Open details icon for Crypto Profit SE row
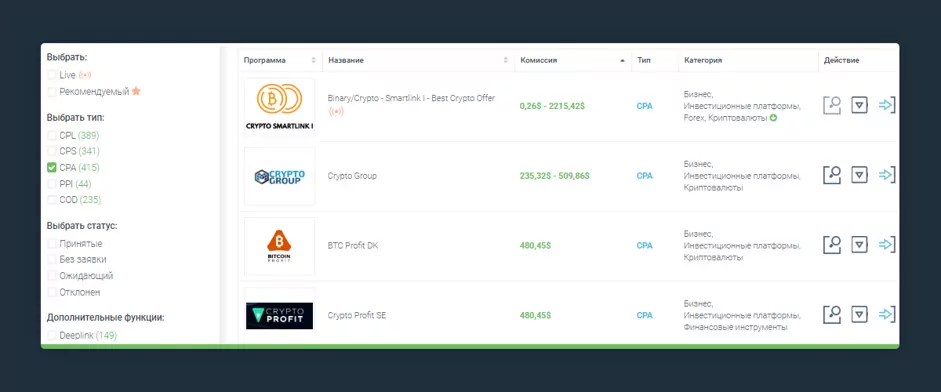Viewport: 941px width, 392px height. [x=832, y=314]
